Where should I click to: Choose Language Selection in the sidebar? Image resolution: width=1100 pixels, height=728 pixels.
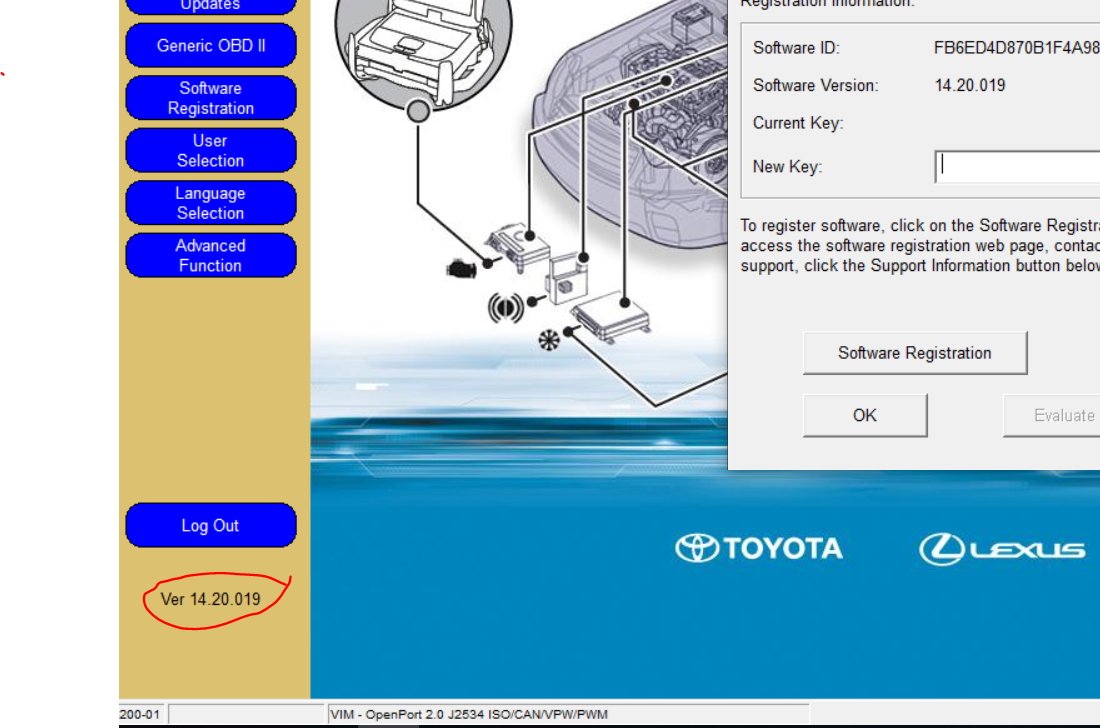click(210, 203)
